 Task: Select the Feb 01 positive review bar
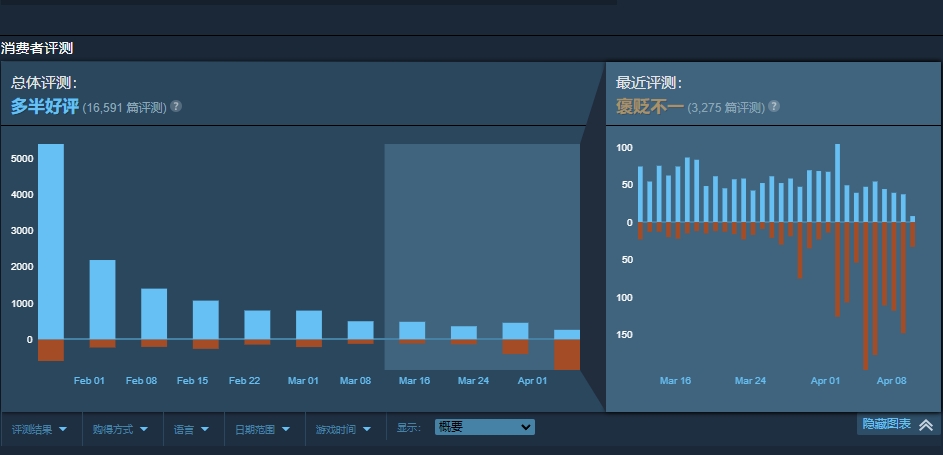(102, 299)
